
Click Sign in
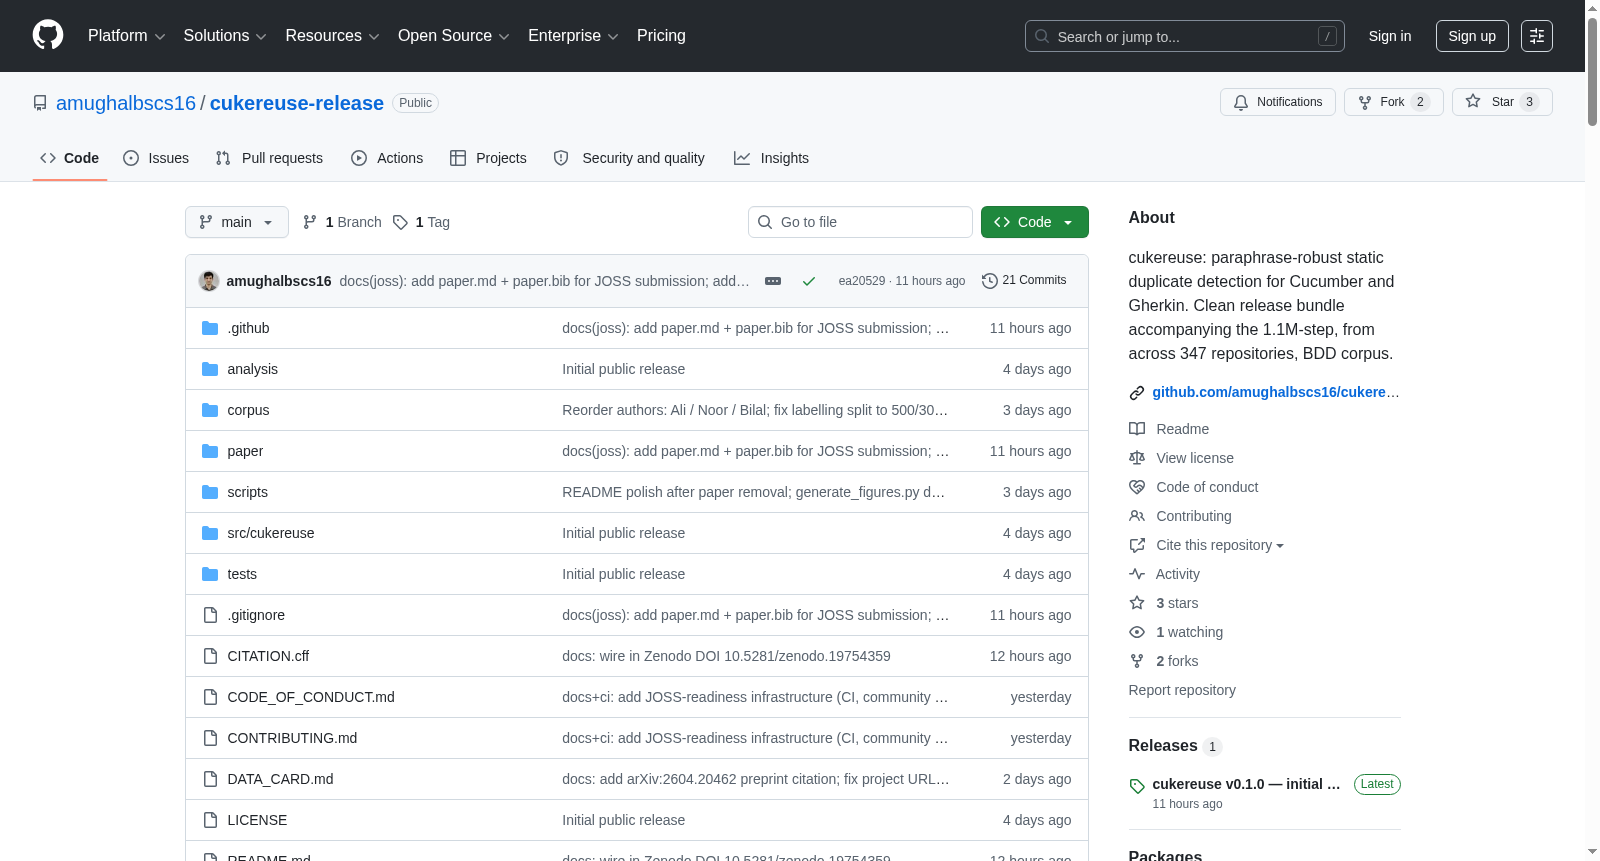1390,36
